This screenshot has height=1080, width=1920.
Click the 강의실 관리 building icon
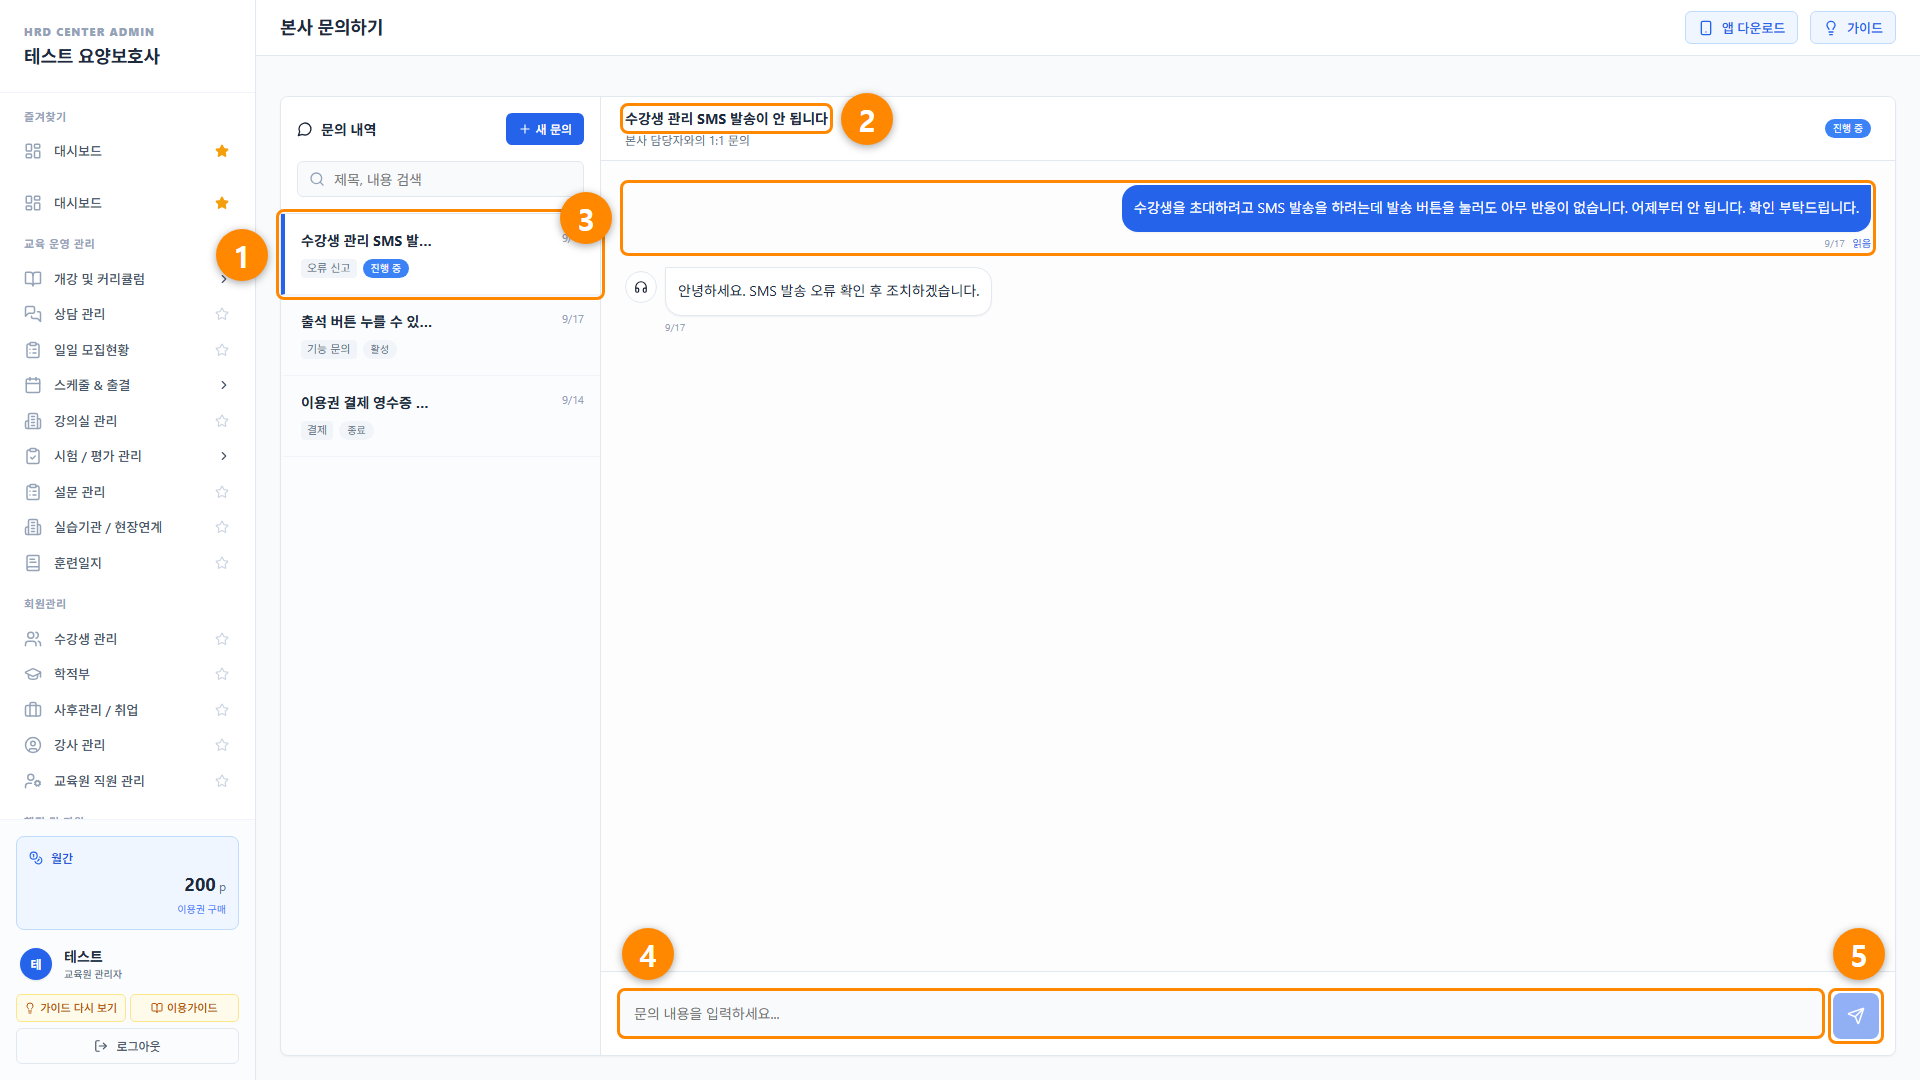[x=33, y=421]
